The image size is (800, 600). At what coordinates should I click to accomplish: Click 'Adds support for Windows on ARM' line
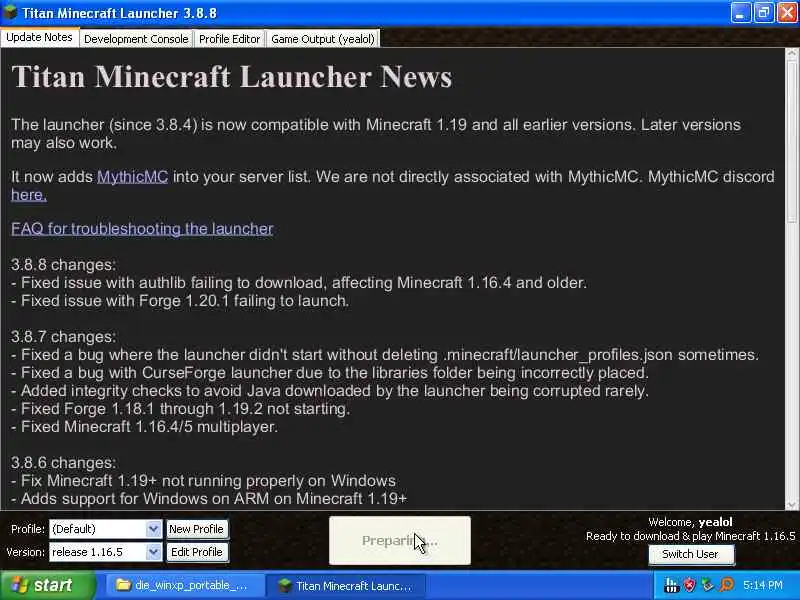(209, 498)
